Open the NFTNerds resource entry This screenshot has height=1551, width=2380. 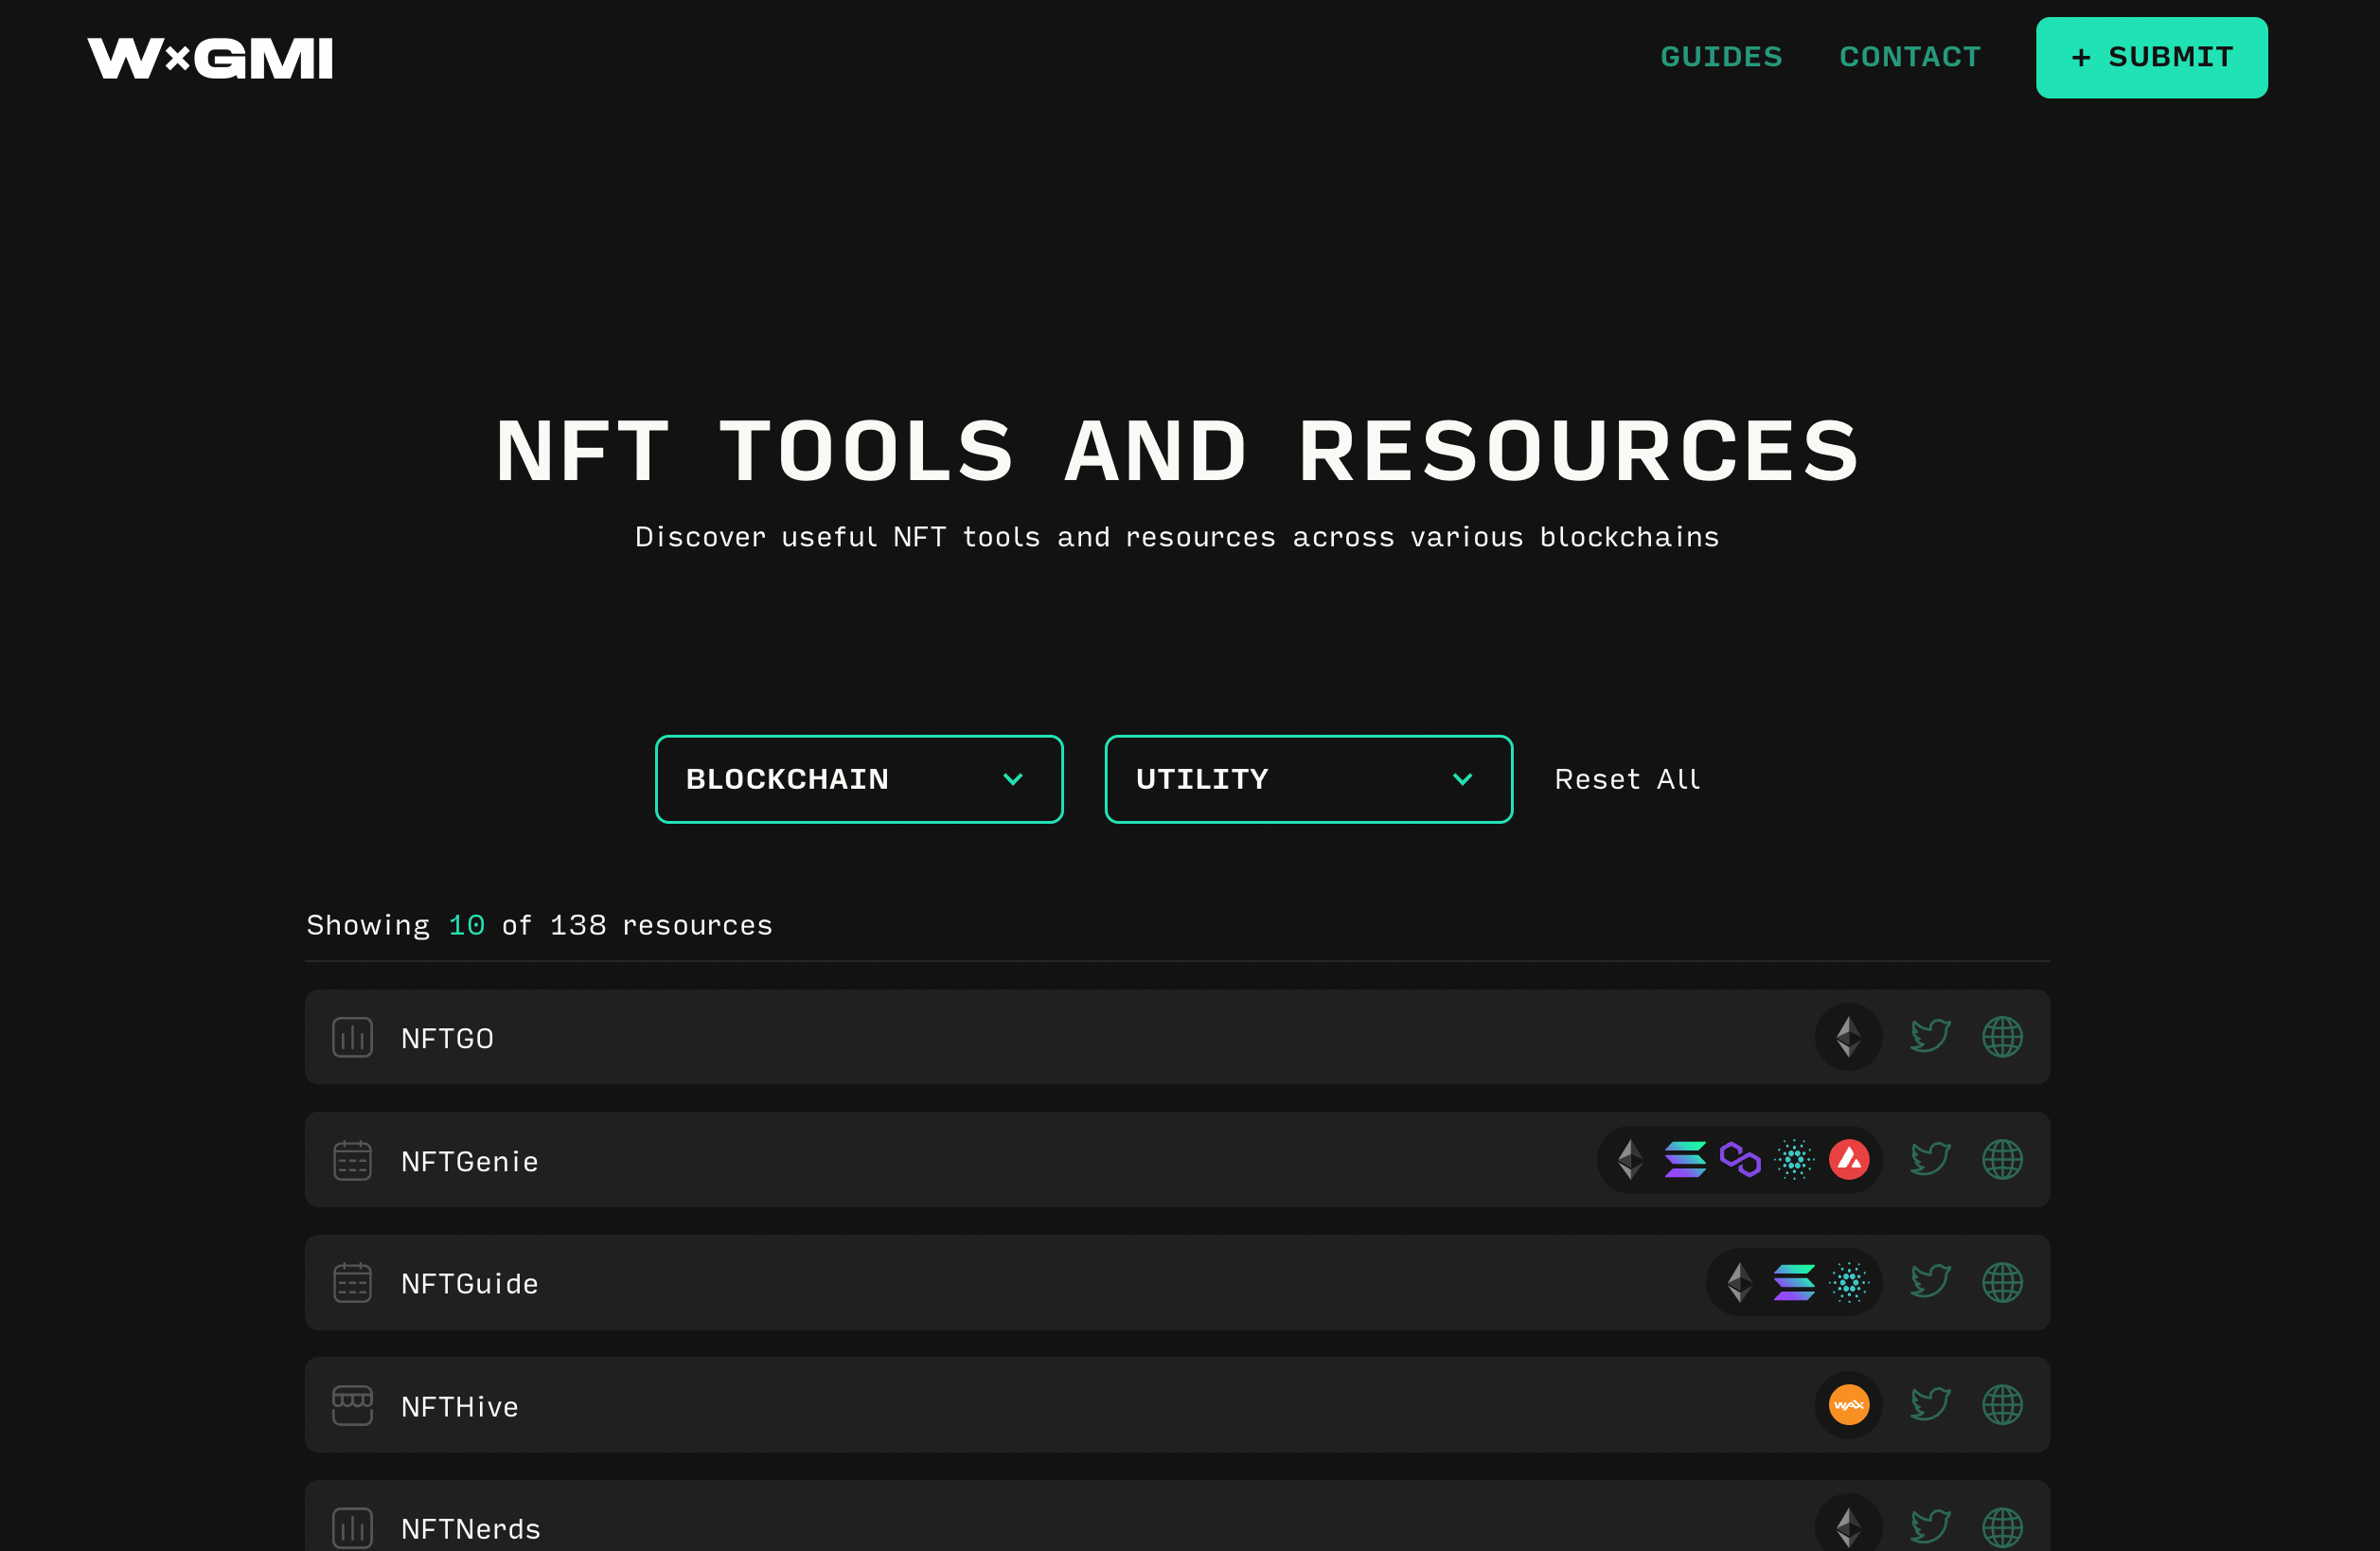pyautogui.click(x=1177, y=1516)
